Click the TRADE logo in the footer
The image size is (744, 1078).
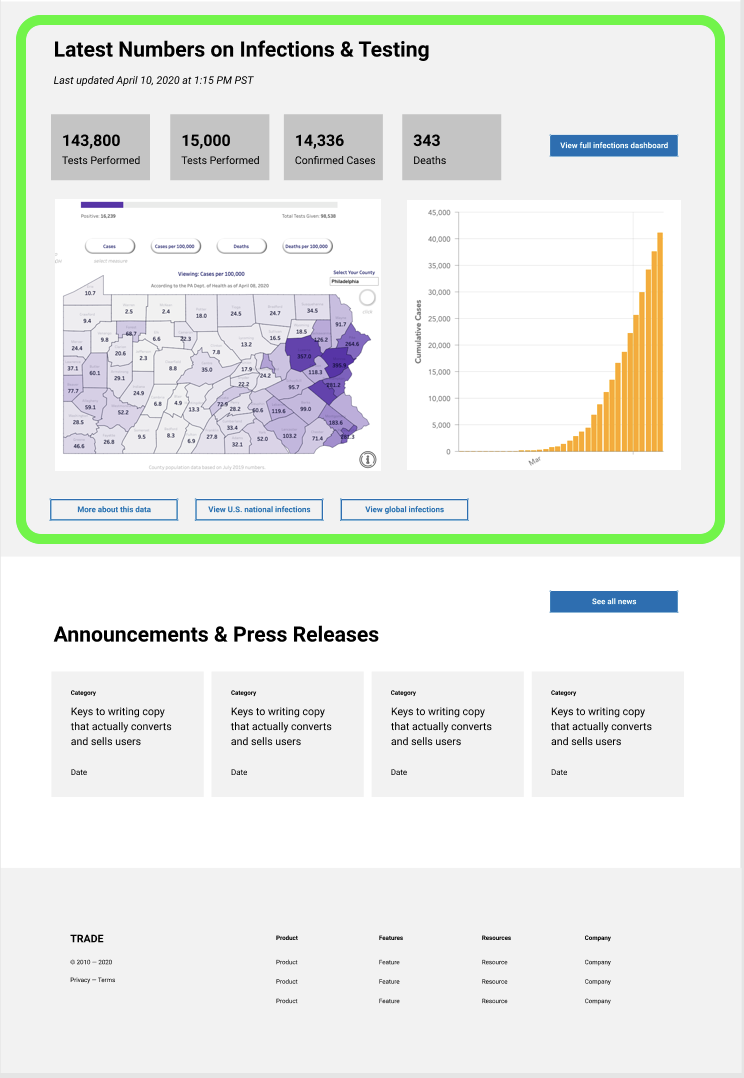87,939
